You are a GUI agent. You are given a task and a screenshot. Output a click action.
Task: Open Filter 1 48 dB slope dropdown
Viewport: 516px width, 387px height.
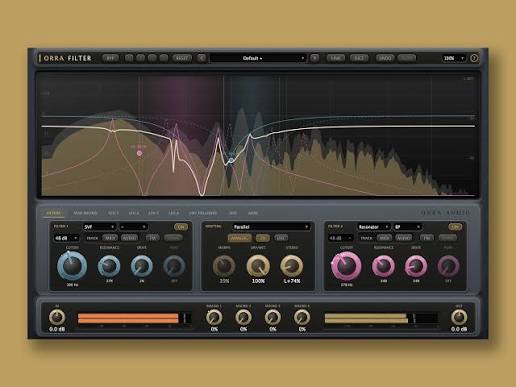click(66, 238)
